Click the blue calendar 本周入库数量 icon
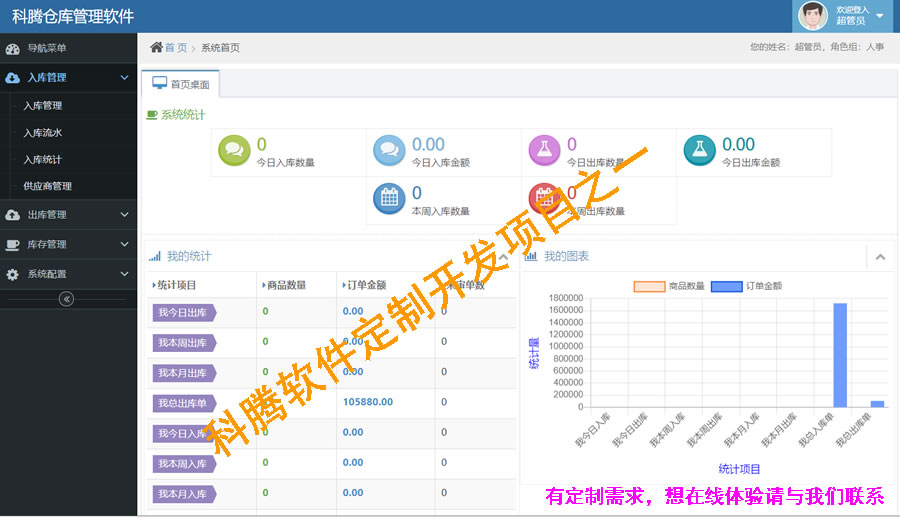The height and width of the screenshot is (520, 900). point(389,199)
